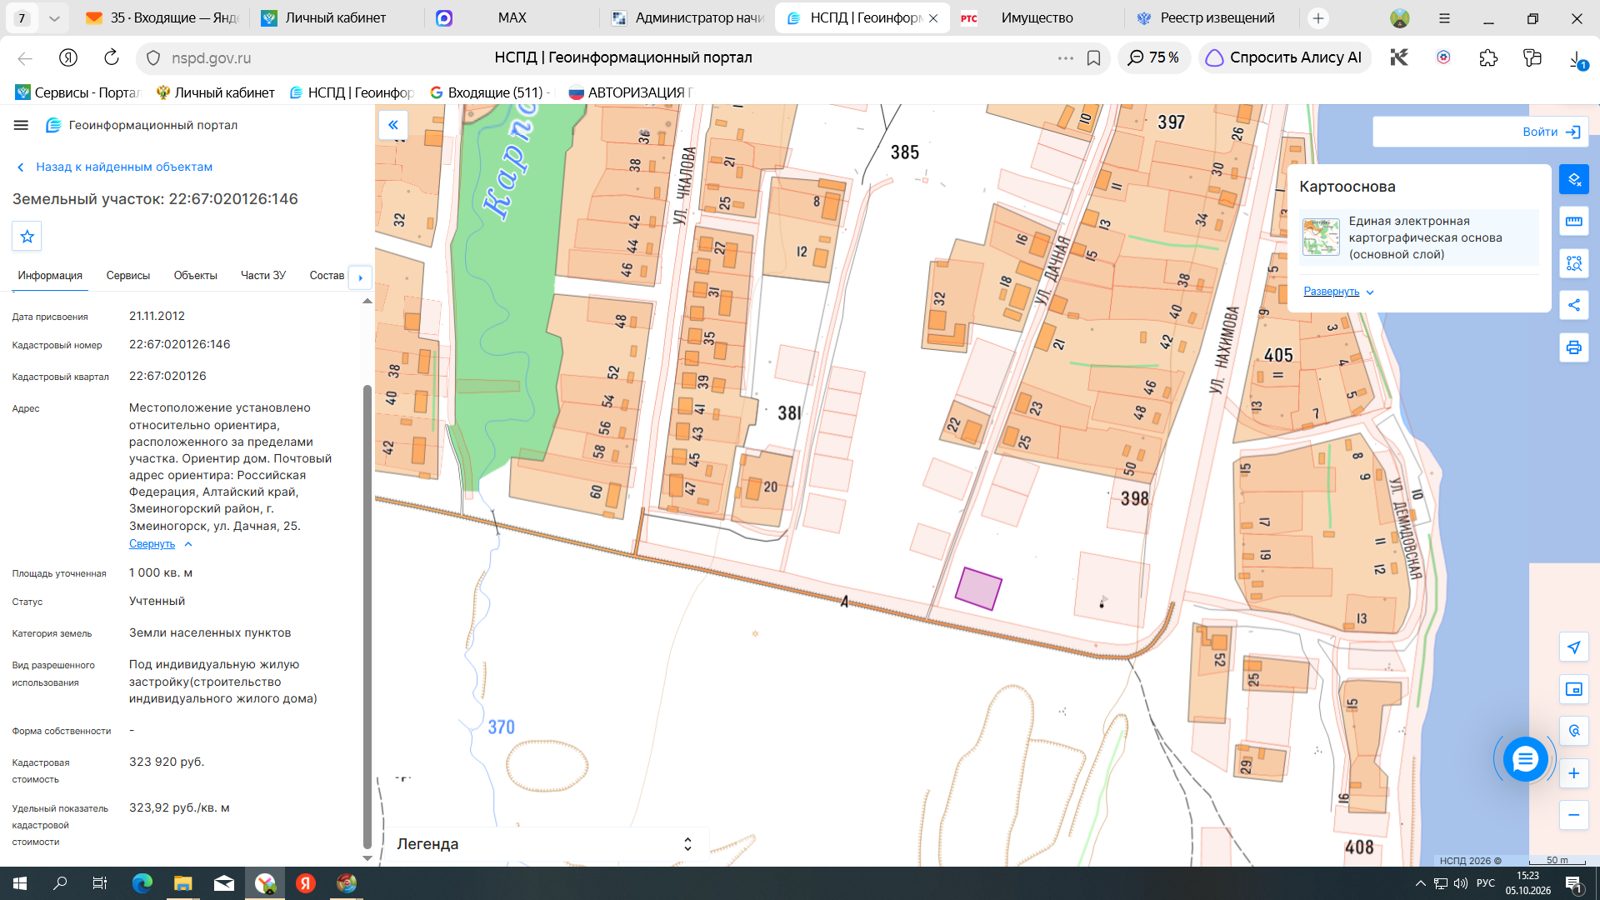Zoom out the map with minus button

coord(1574,815)
